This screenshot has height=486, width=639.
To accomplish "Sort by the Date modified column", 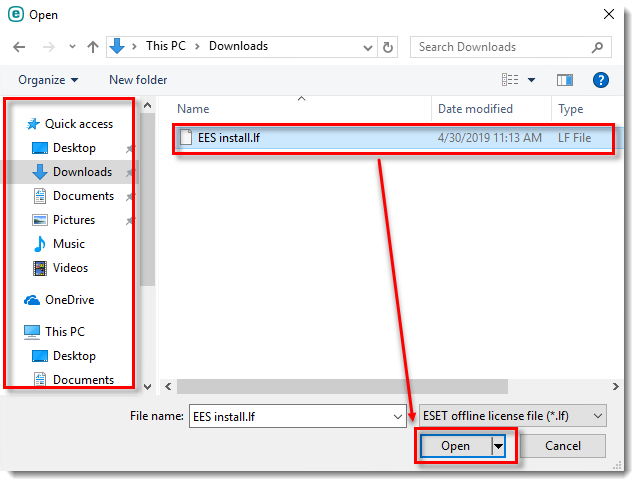I will [475, 109].
